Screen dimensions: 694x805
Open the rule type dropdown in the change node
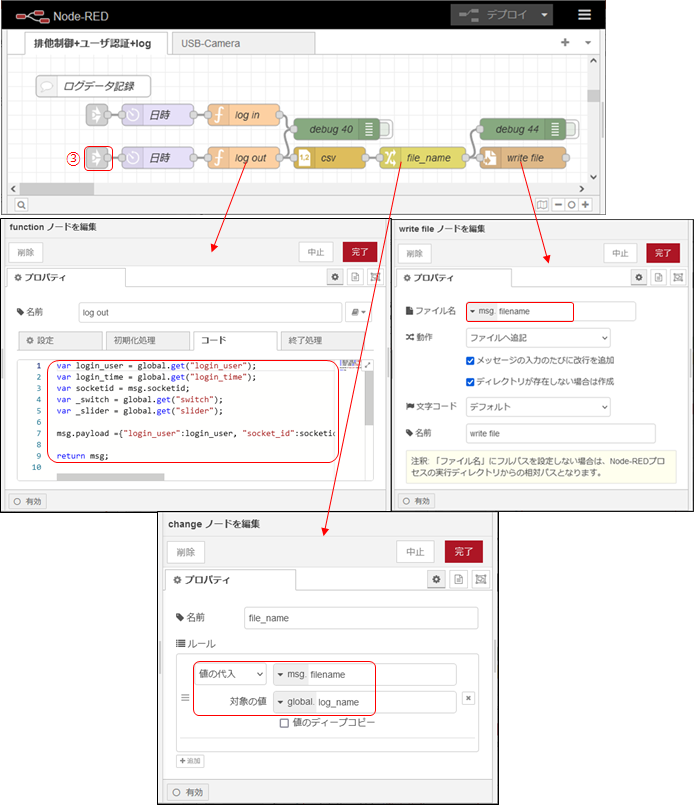point(230,675)
